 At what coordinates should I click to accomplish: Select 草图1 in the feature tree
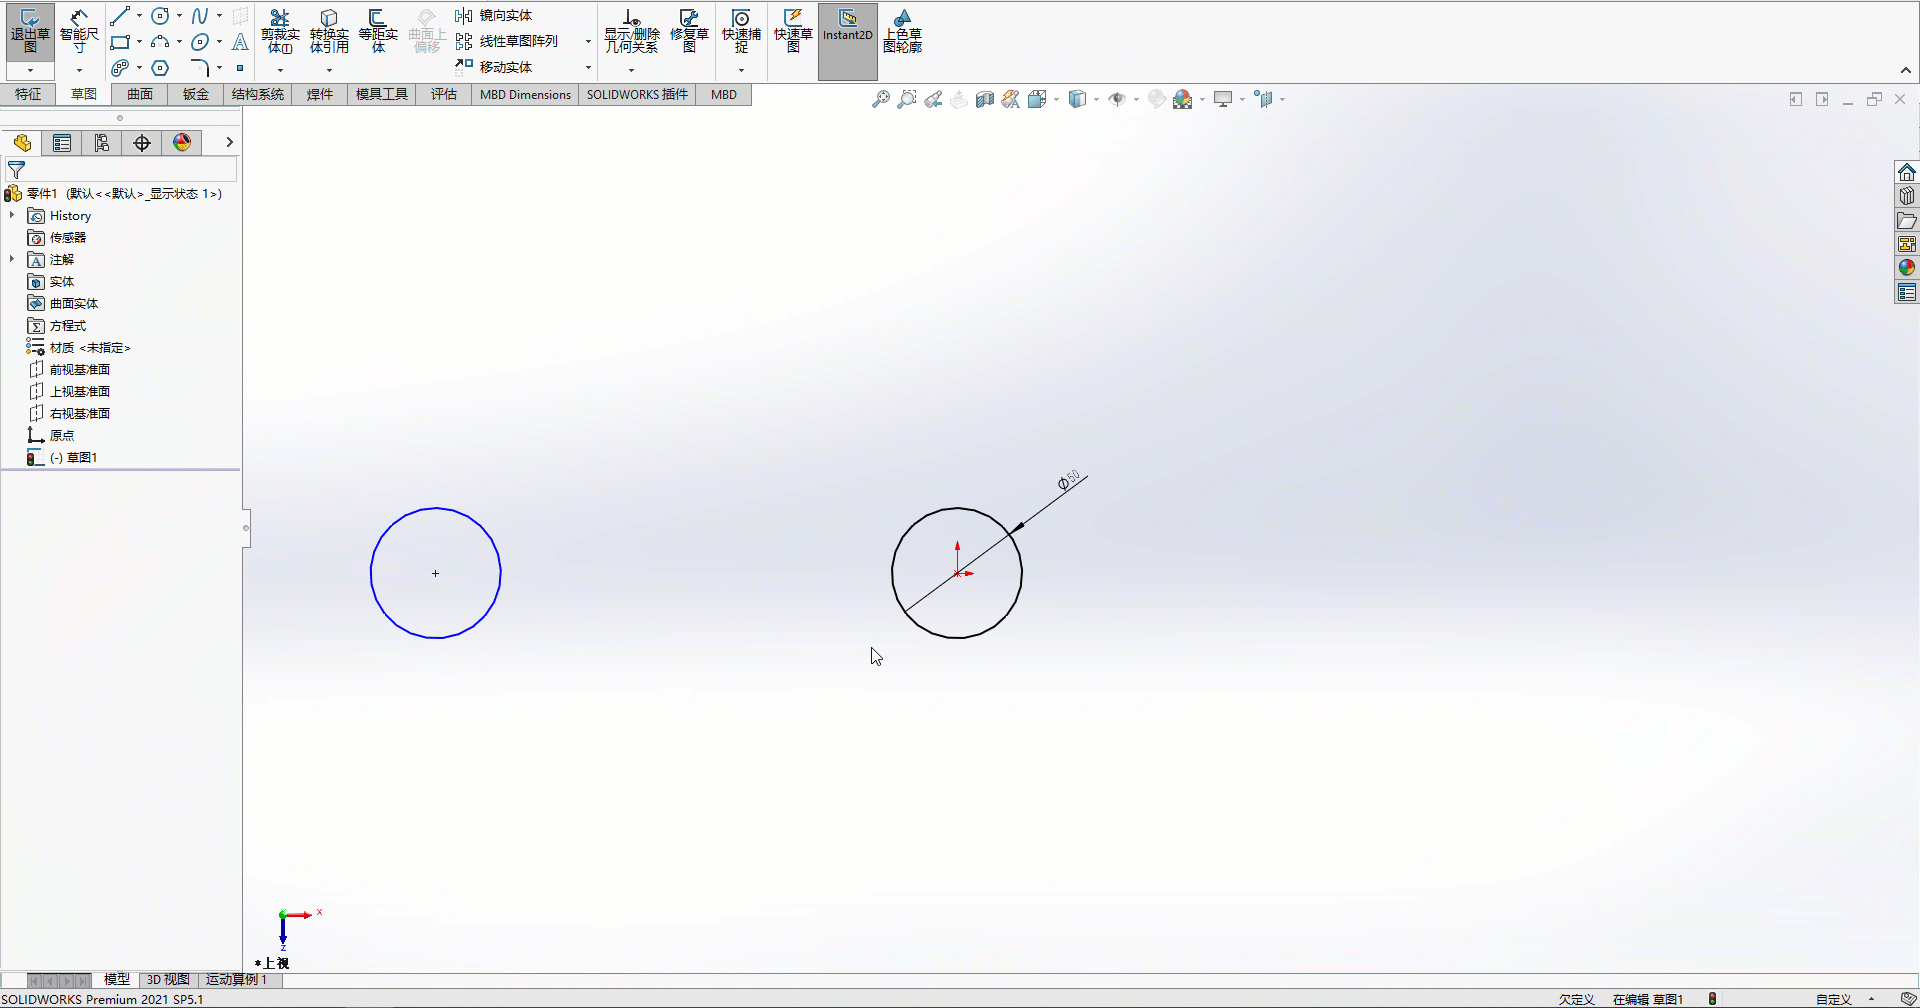73,458
